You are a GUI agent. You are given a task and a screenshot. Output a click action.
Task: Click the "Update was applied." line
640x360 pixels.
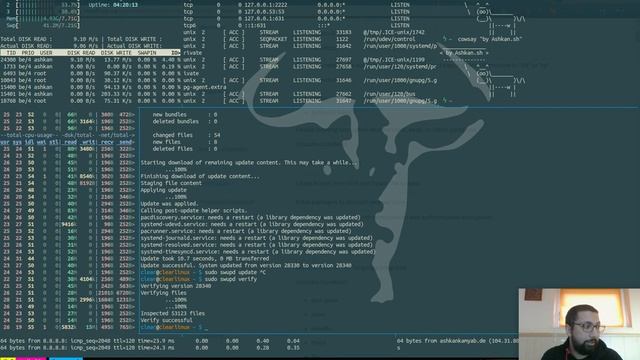click(169, 204)
